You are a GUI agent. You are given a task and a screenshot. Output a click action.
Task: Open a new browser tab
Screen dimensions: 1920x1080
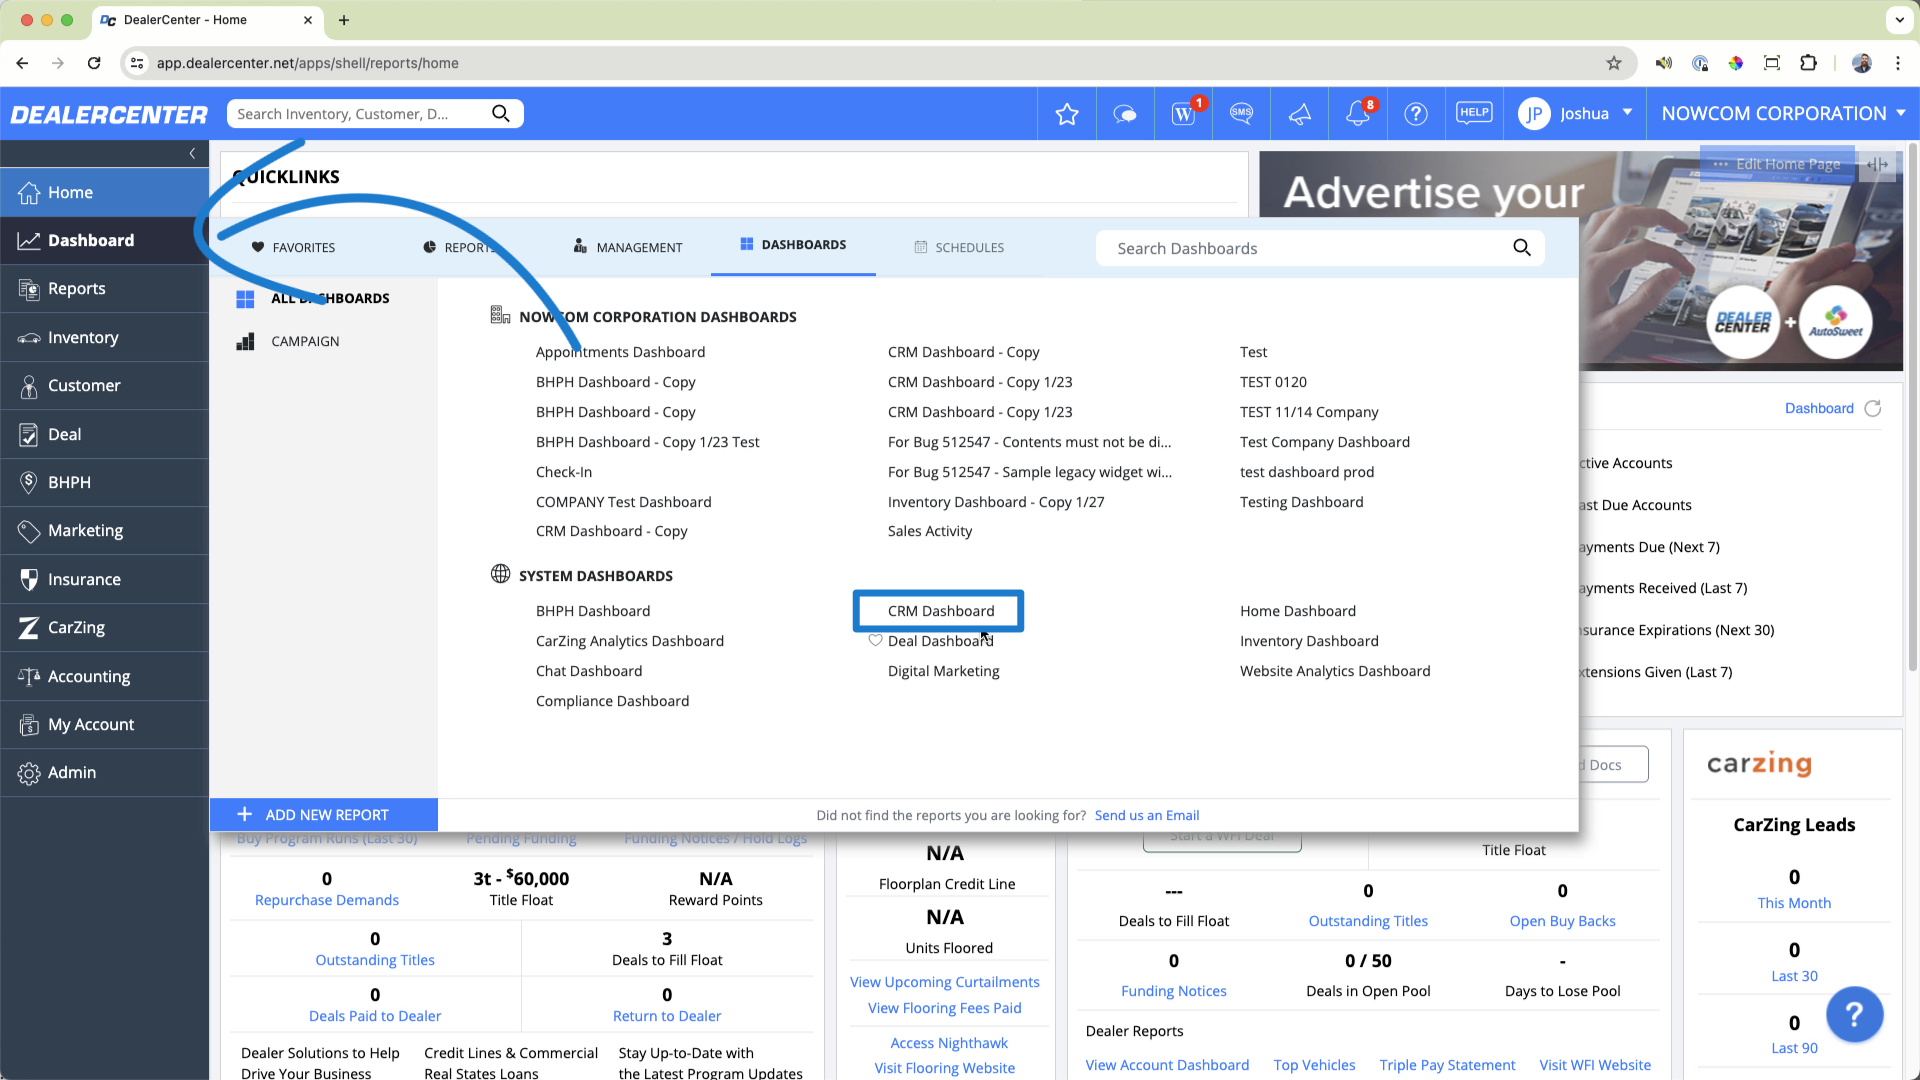[344, 20]
